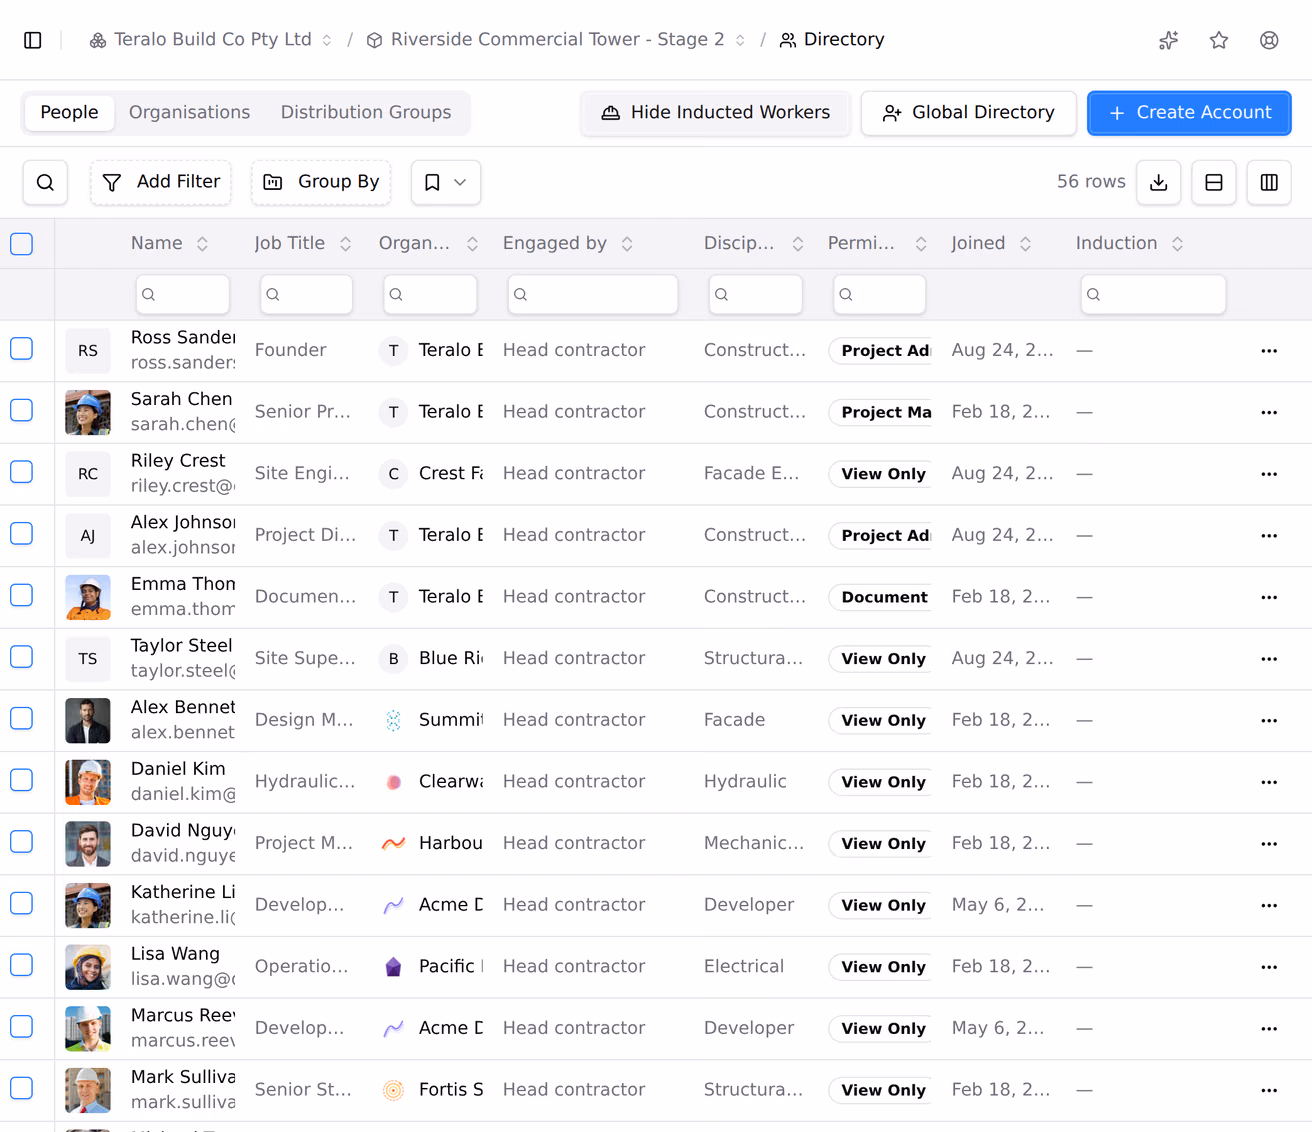The image size is (1312, 1132).
Task: Download the directory table export
Action: (1159, 182)
